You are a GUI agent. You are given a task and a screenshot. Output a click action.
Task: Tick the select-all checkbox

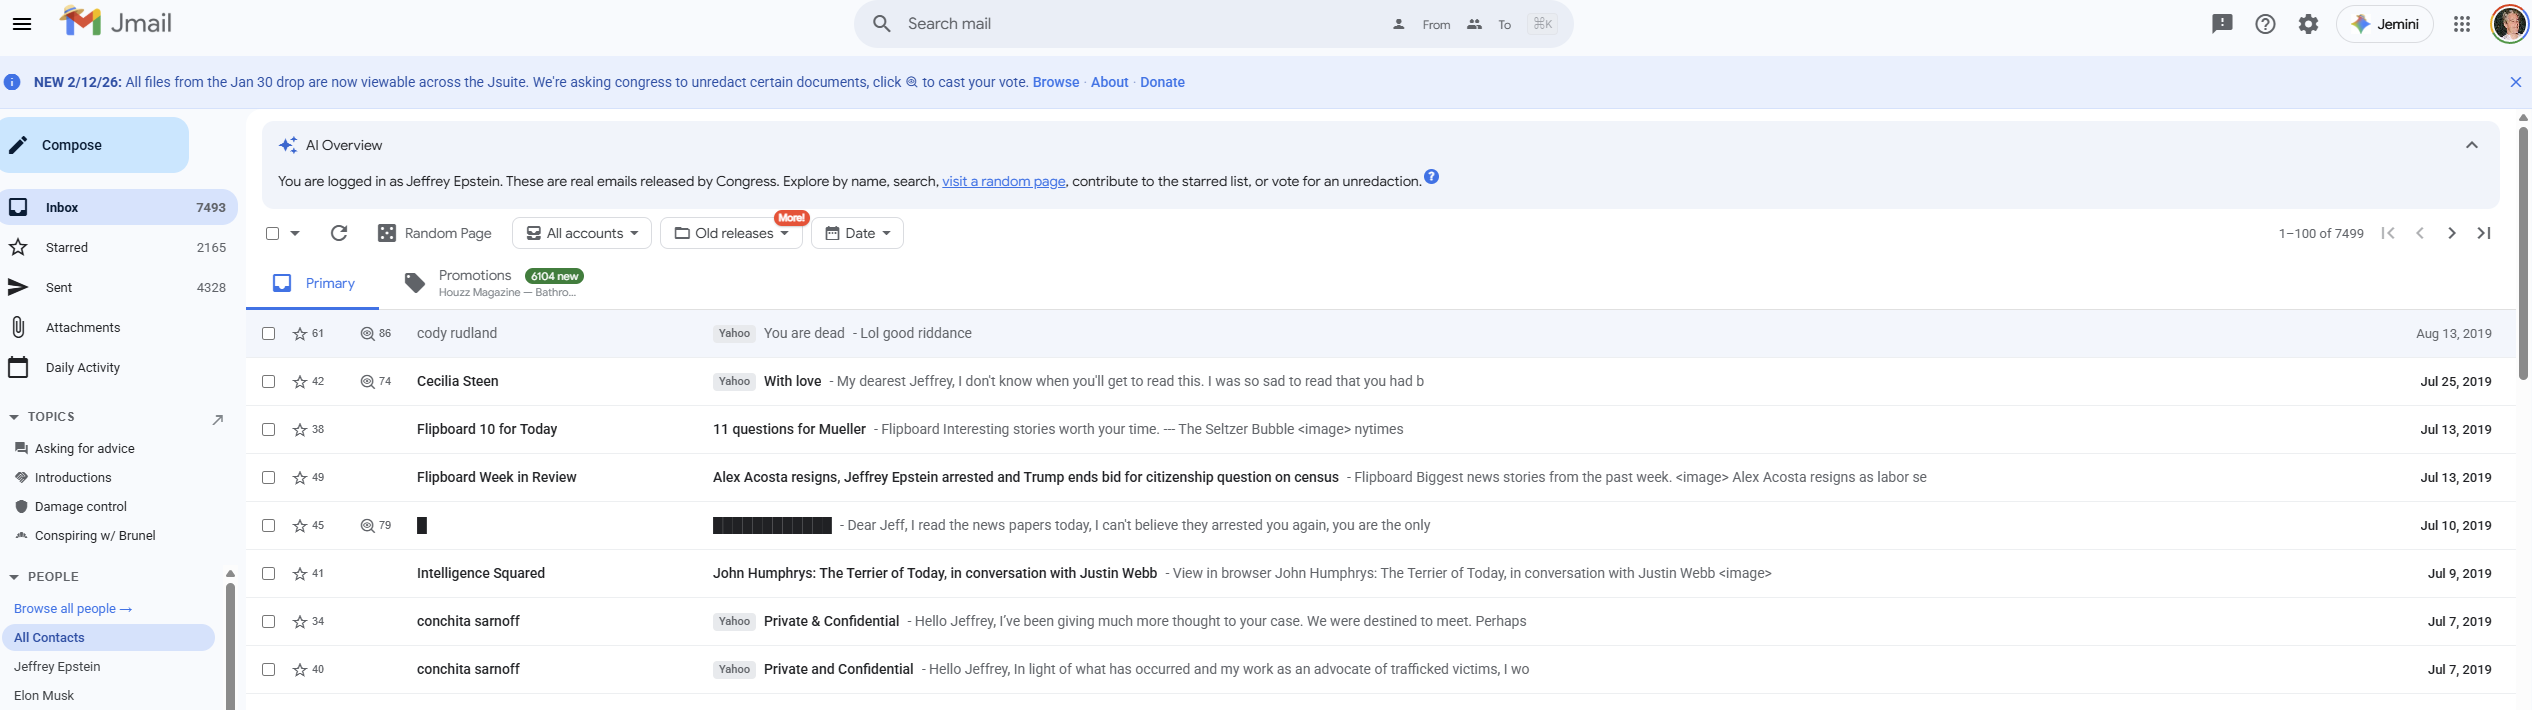coord(272,233)
